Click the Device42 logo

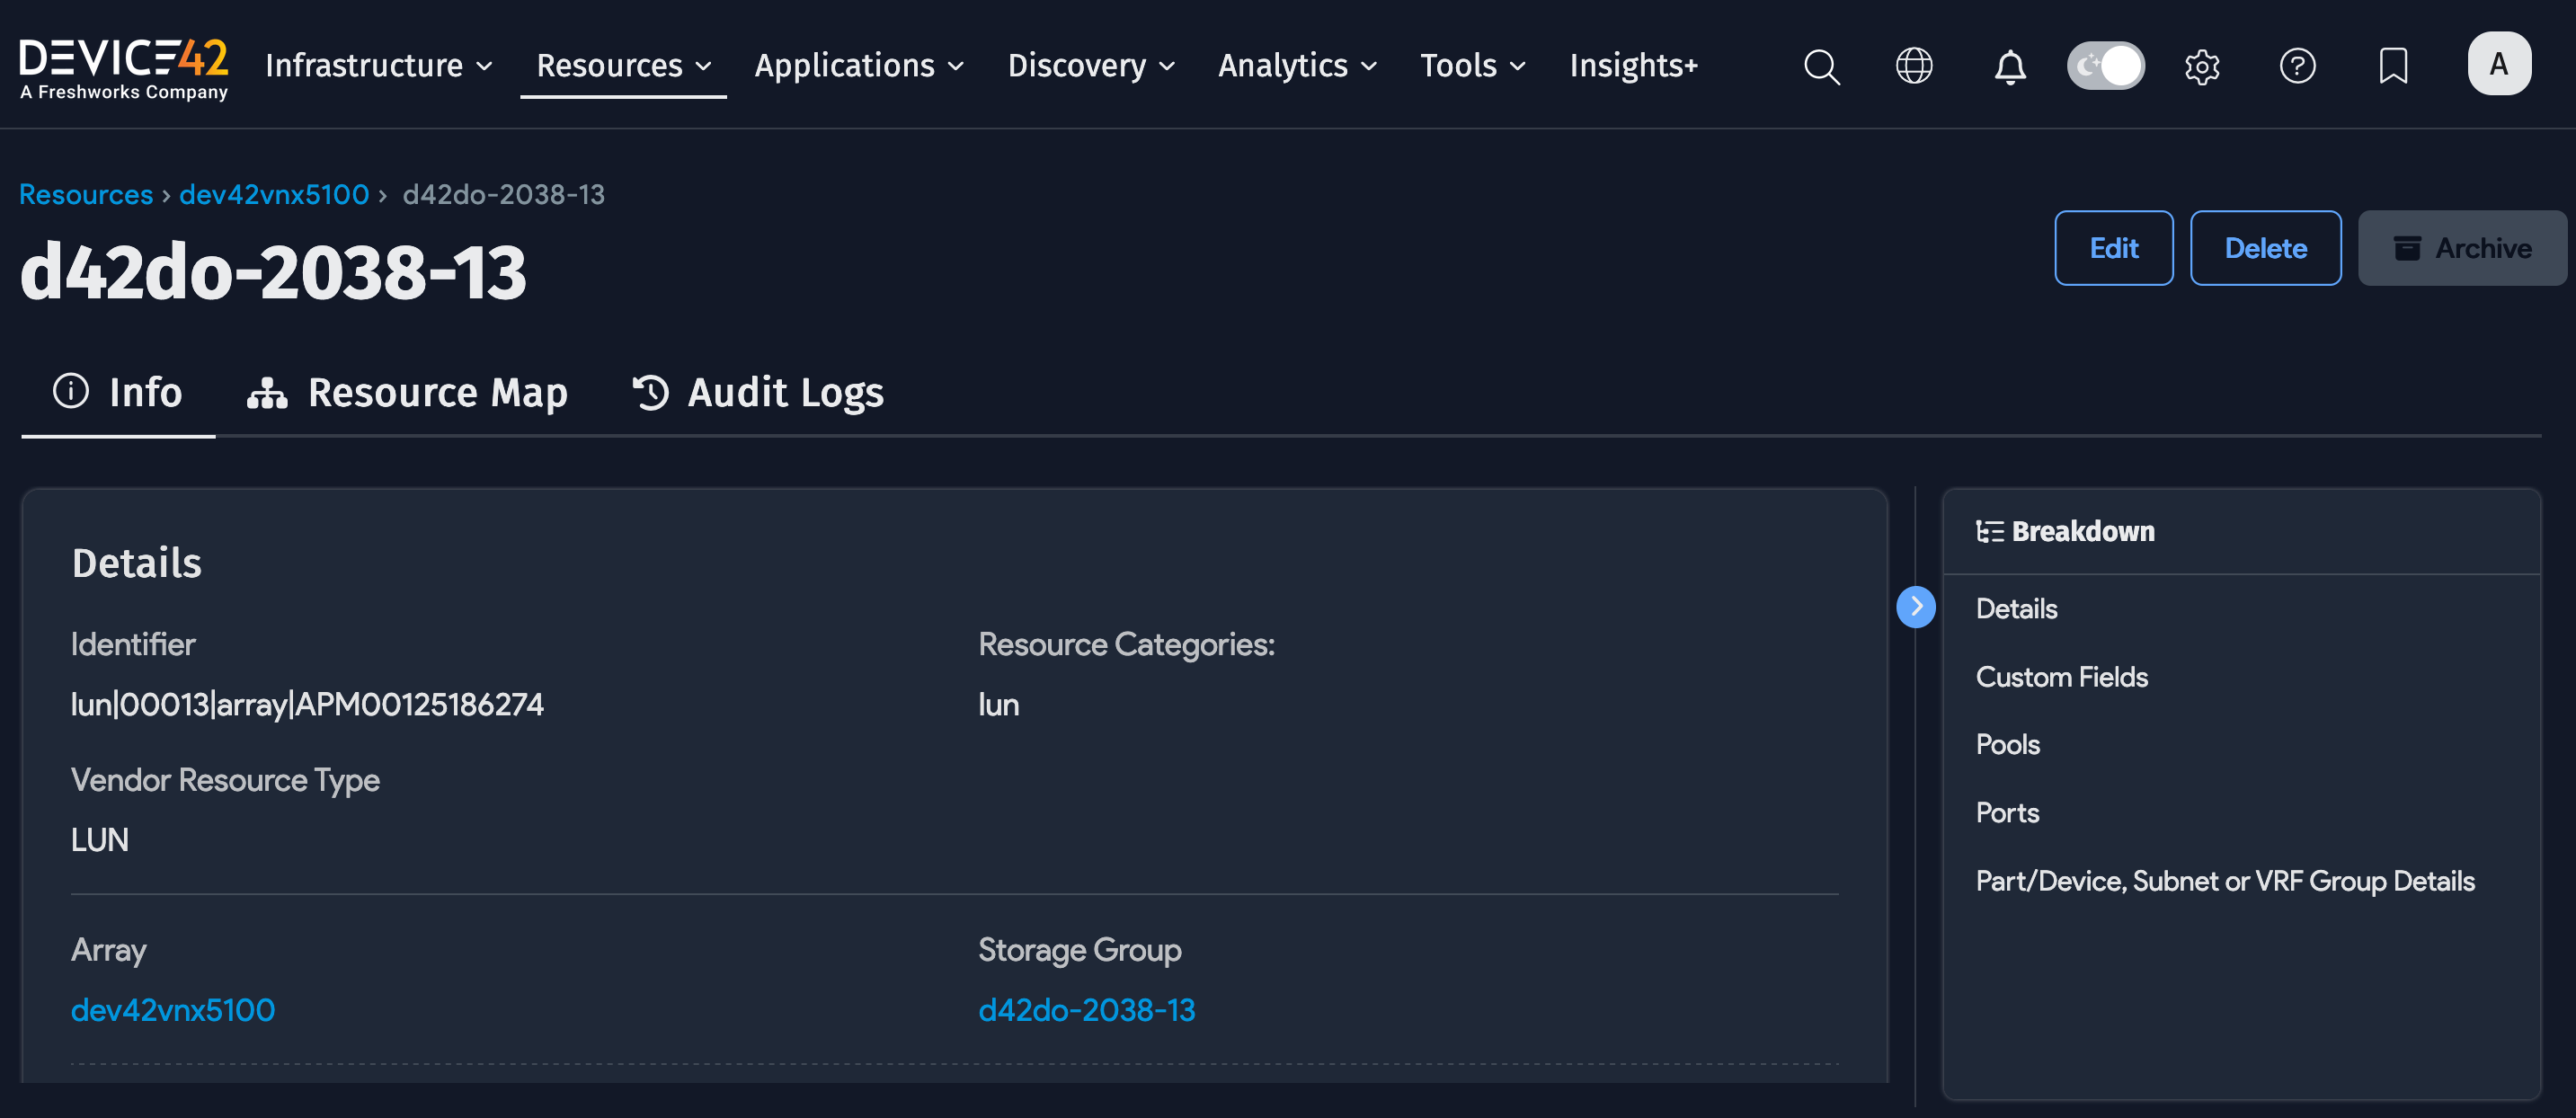pos(124,63)
